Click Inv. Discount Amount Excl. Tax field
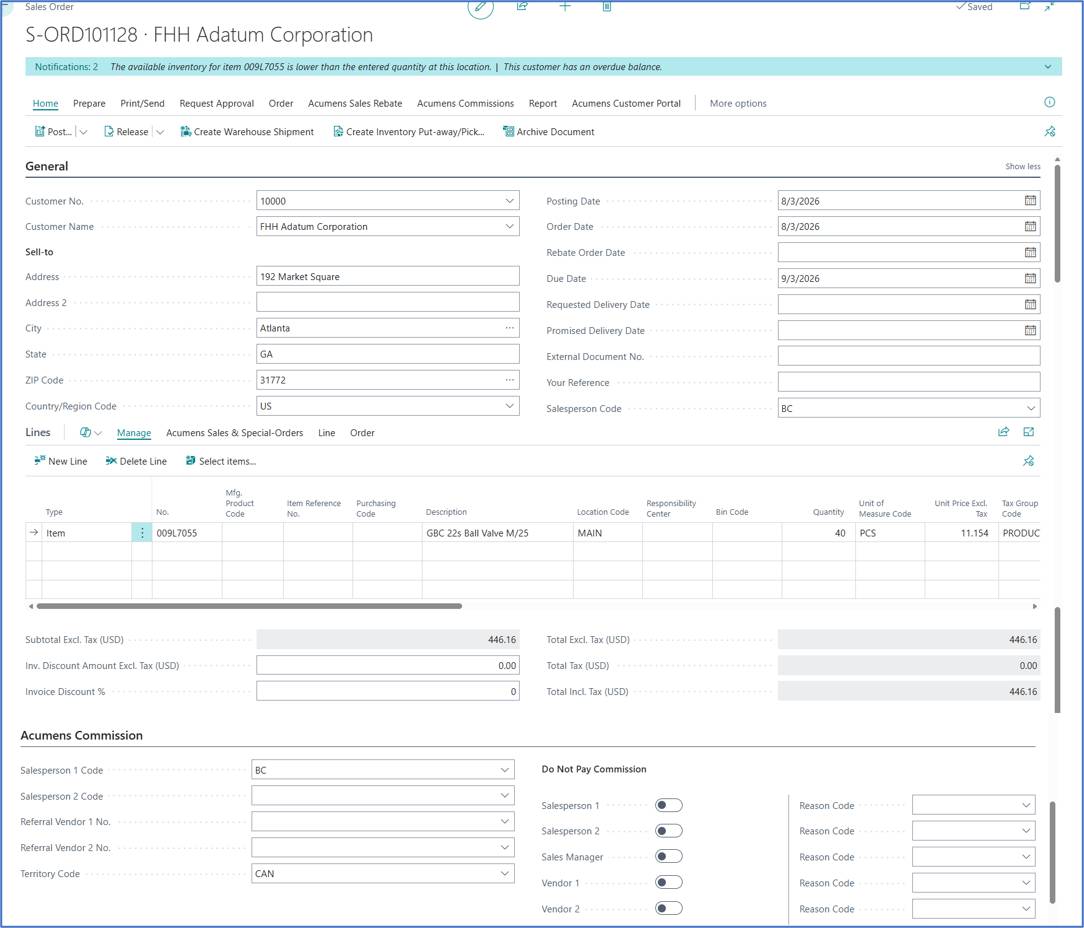This screenshot has width=1084, height=928. click(387, 665)
